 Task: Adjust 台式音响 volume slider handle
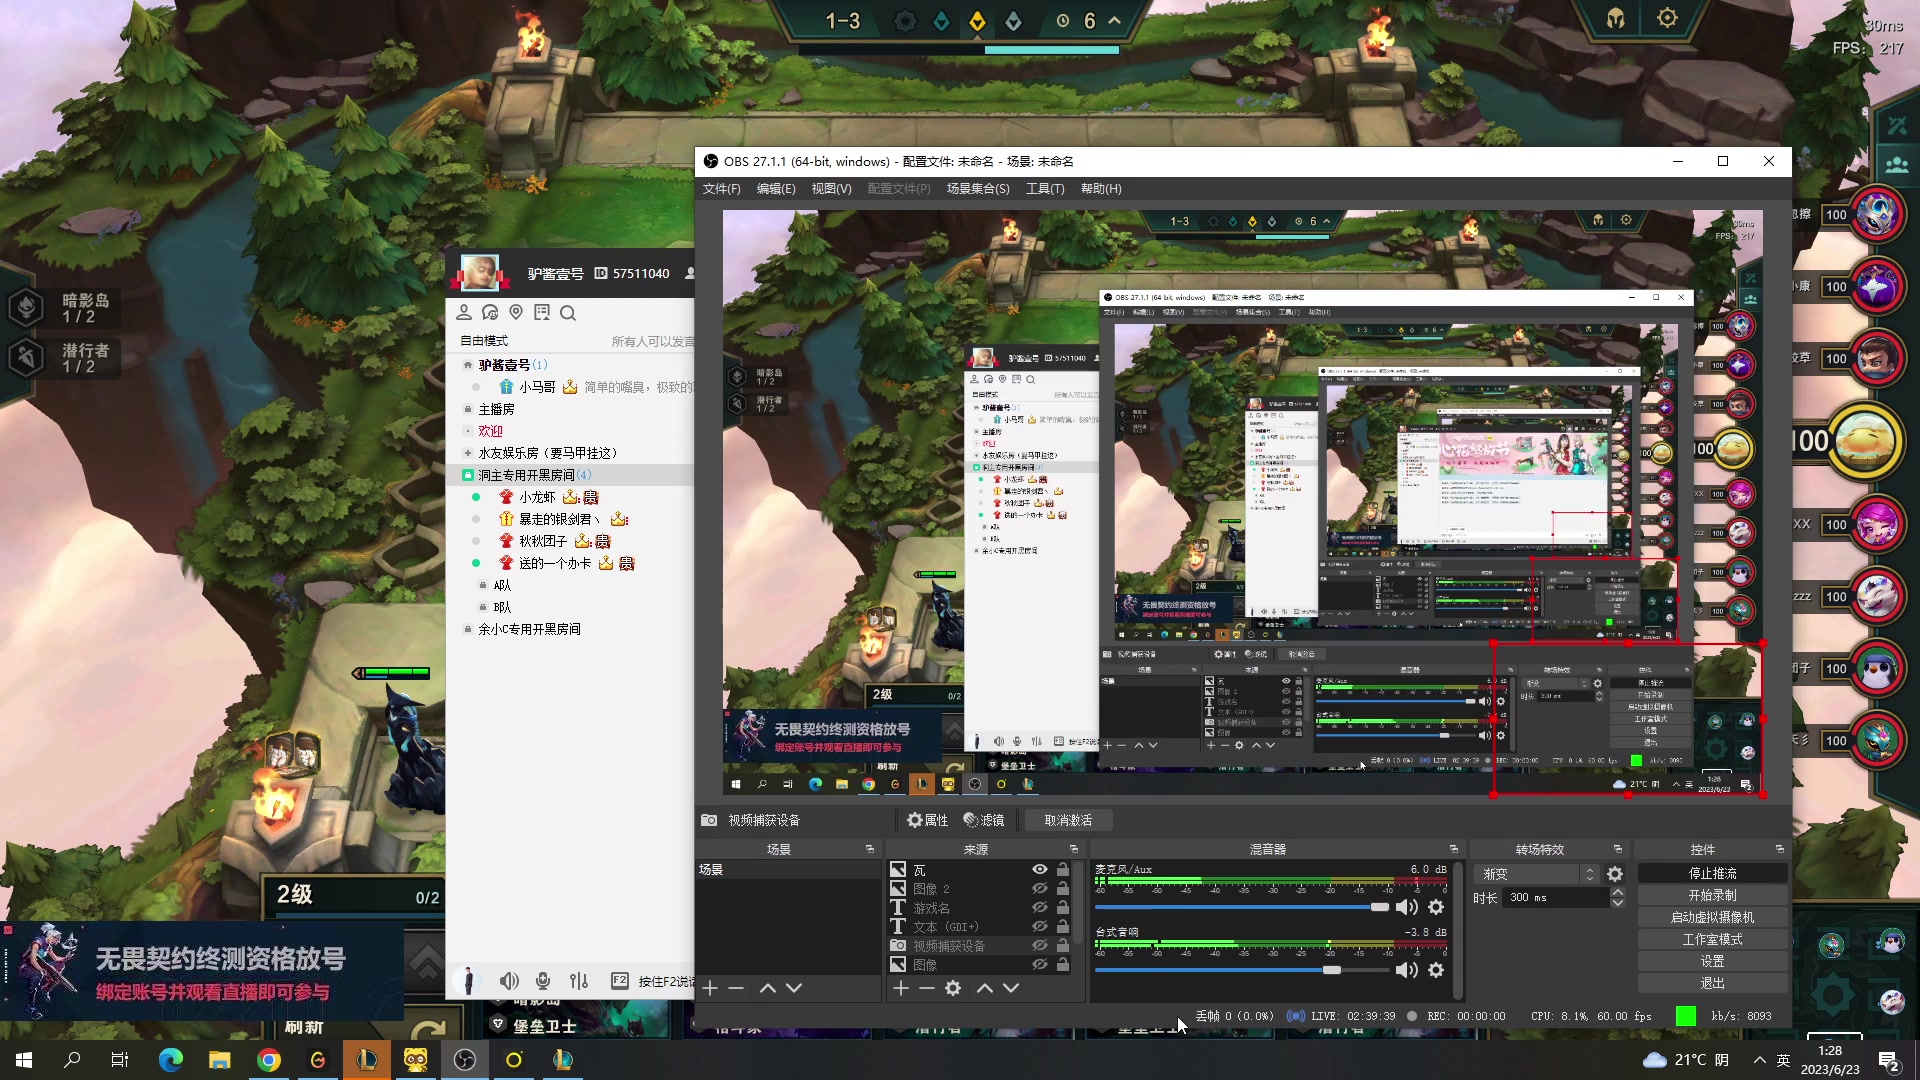point(1332,970)
